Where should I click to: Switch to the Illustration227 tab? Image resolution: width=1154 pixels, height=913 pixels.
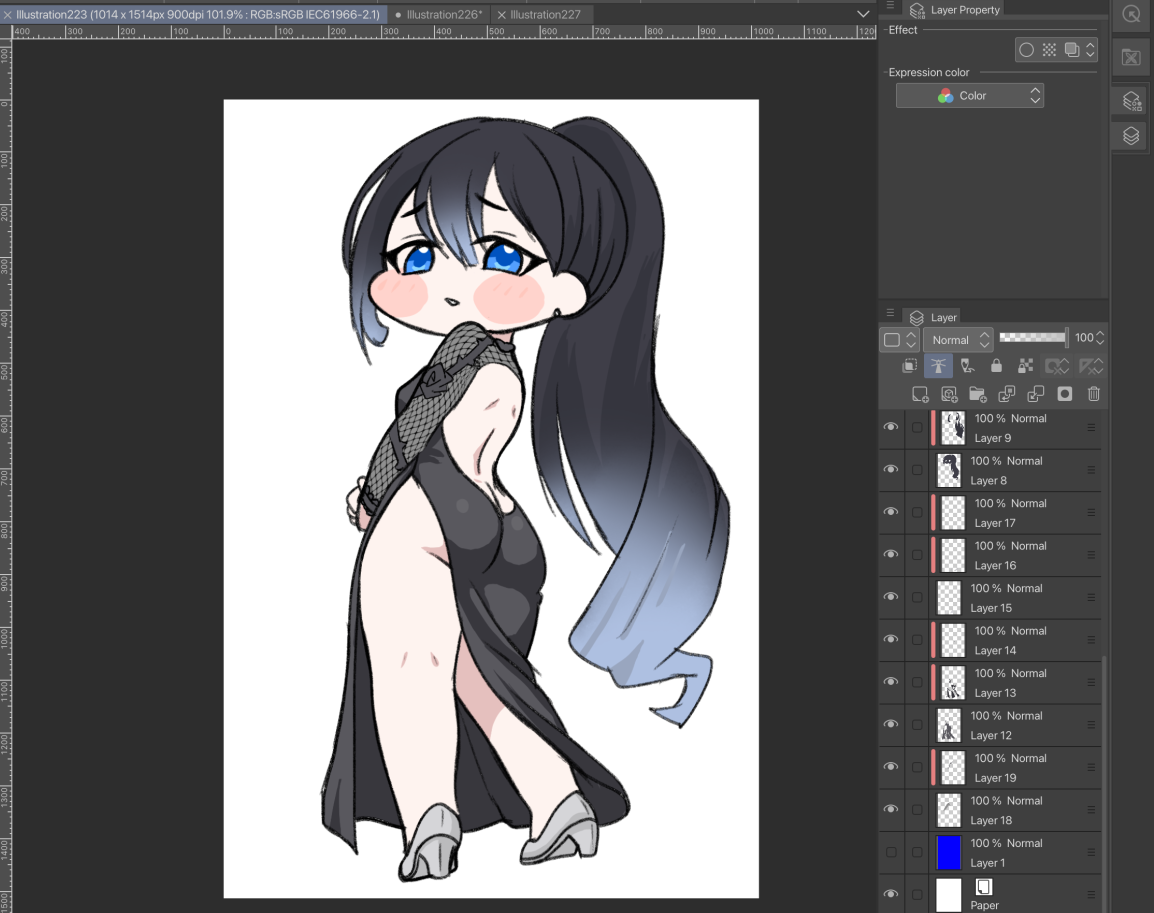coord(545,14)
